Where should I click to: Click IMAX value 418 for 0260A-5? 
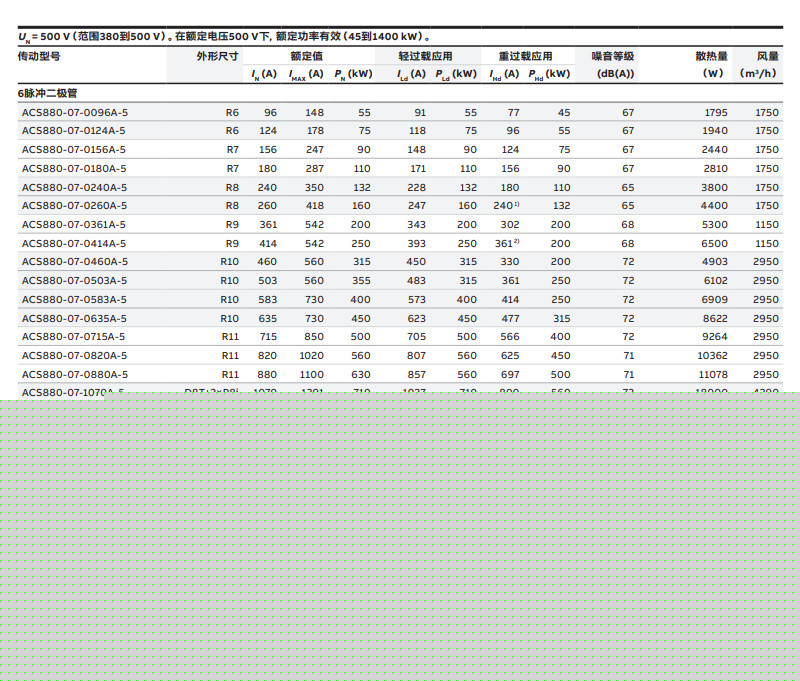314,206
